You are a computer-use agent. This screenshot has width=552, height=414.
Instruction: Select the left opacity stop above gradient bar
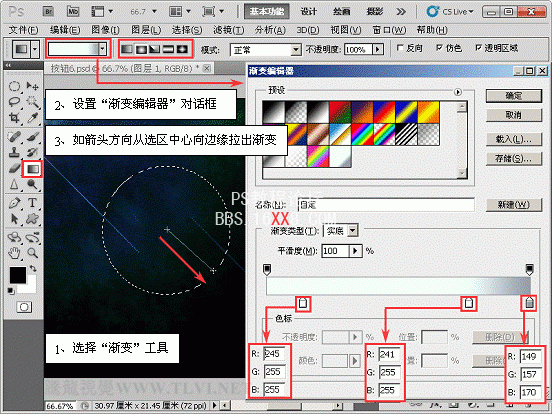point(267,270)
